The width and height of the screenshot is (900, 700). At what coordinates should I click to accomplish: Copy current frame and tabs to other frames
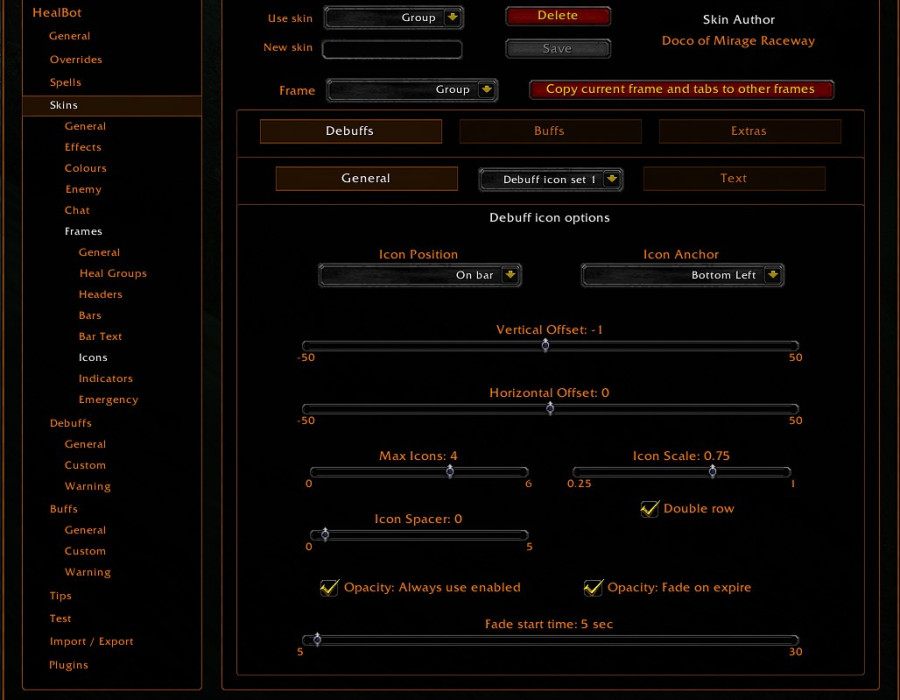tap(681, 90)
